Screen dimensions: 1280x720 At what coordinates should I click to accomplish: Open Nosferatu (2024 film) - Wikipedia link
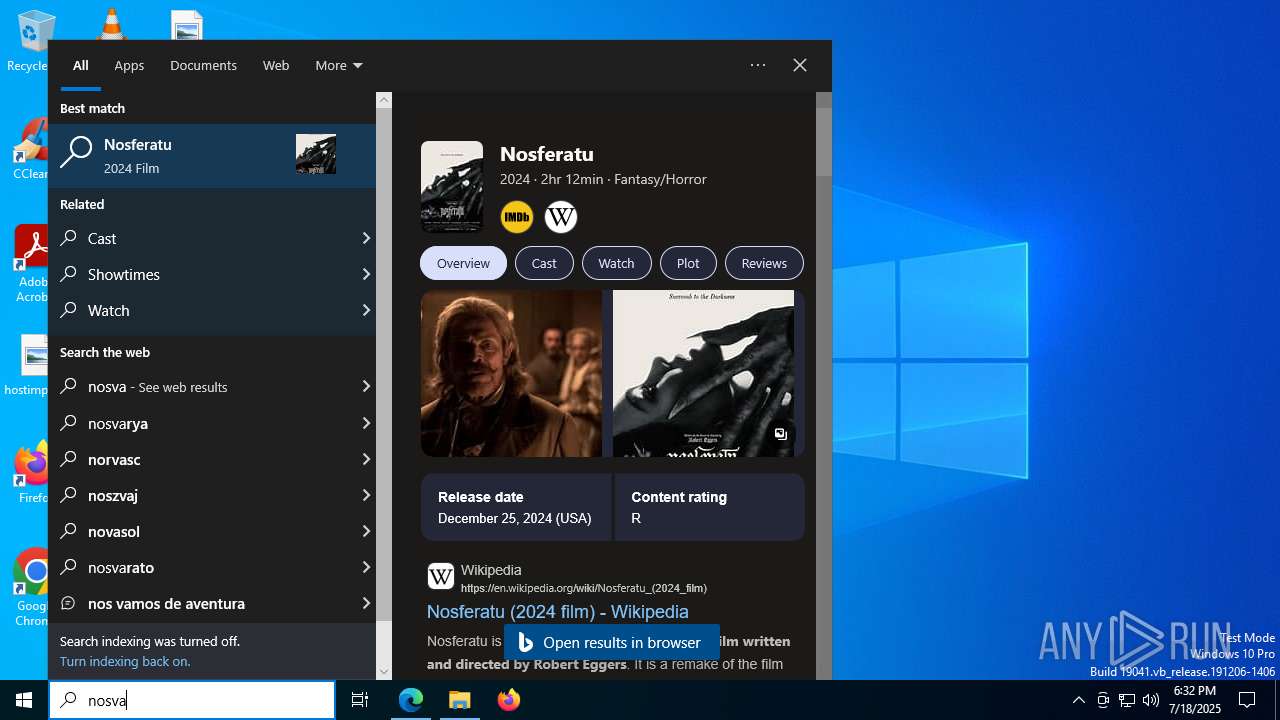(558, 611)
